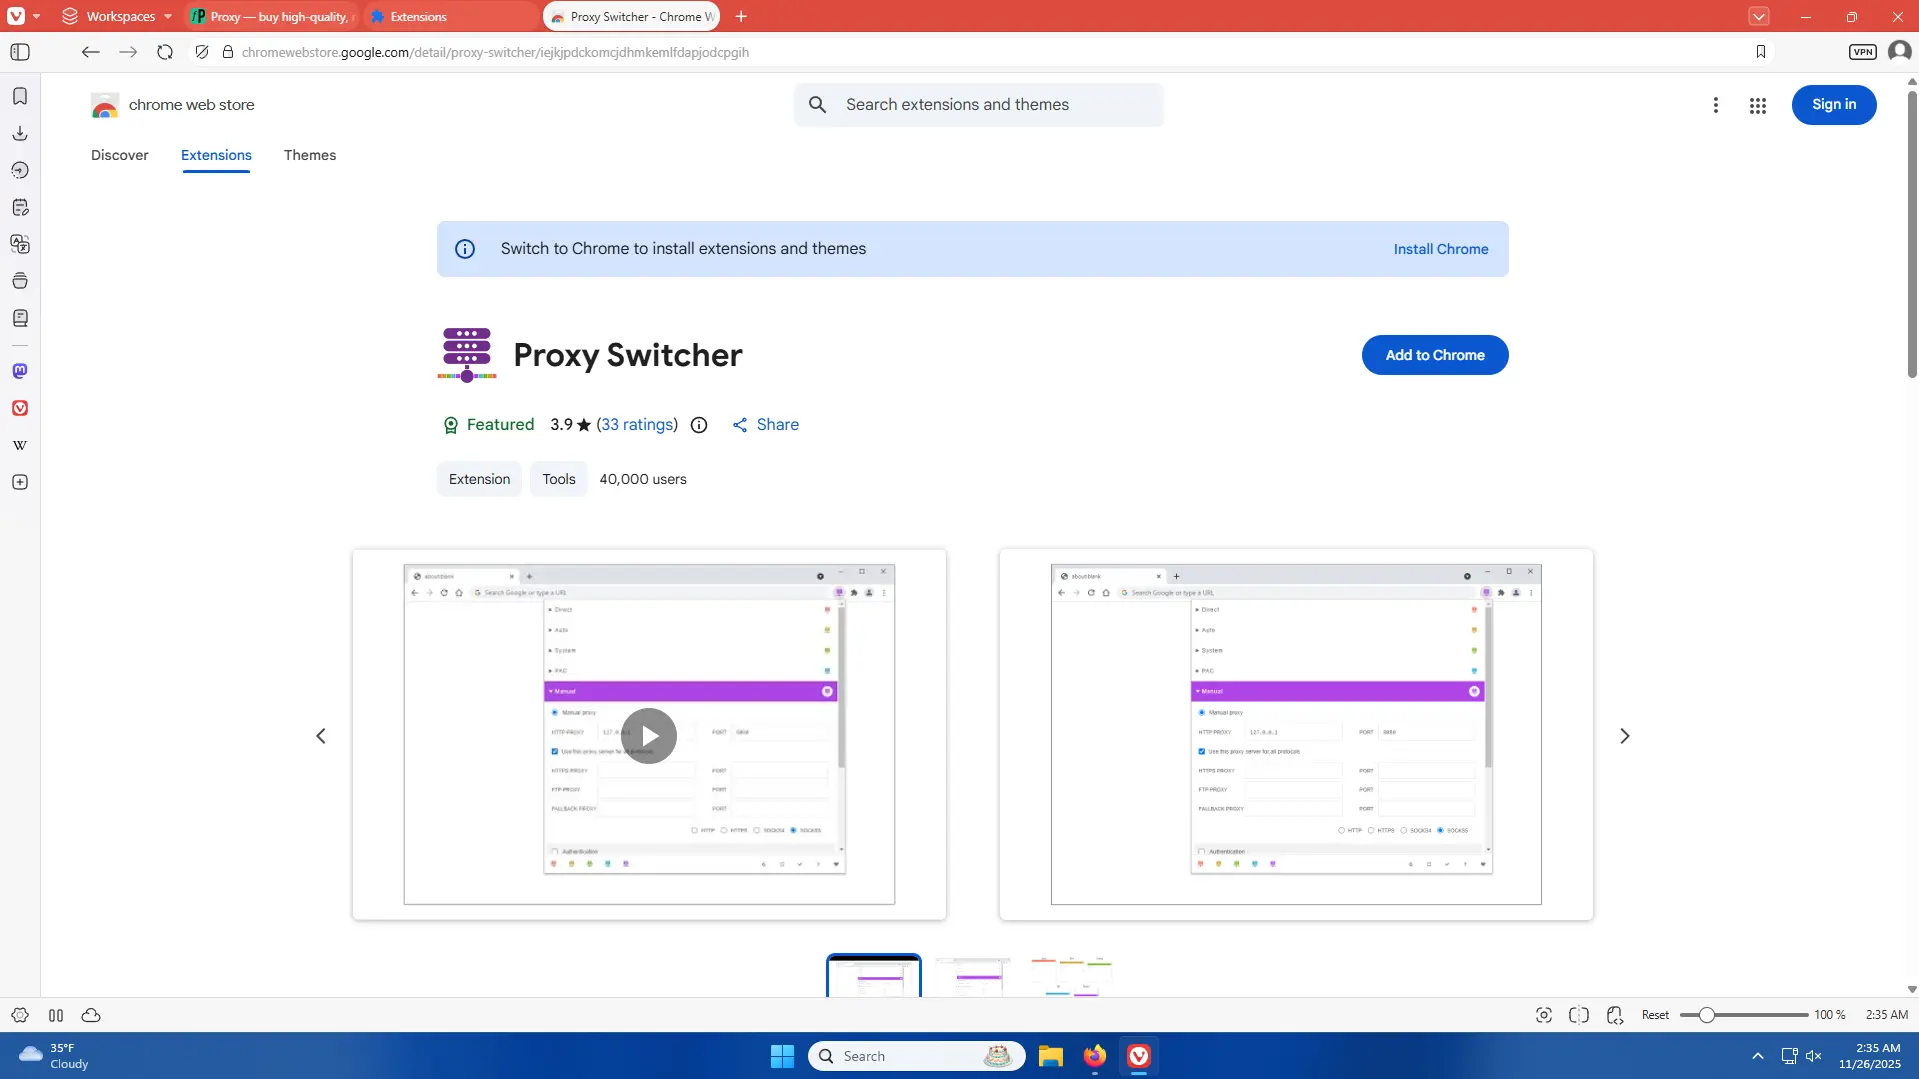Toggle break mode pause icon
The height and width of the screenshot is (1079, 1919).
coord(56,1015)
